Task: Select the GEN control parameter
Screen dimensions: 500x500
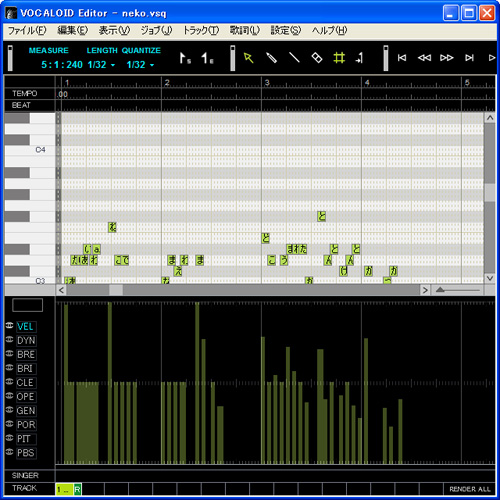Action: point(26,411)
